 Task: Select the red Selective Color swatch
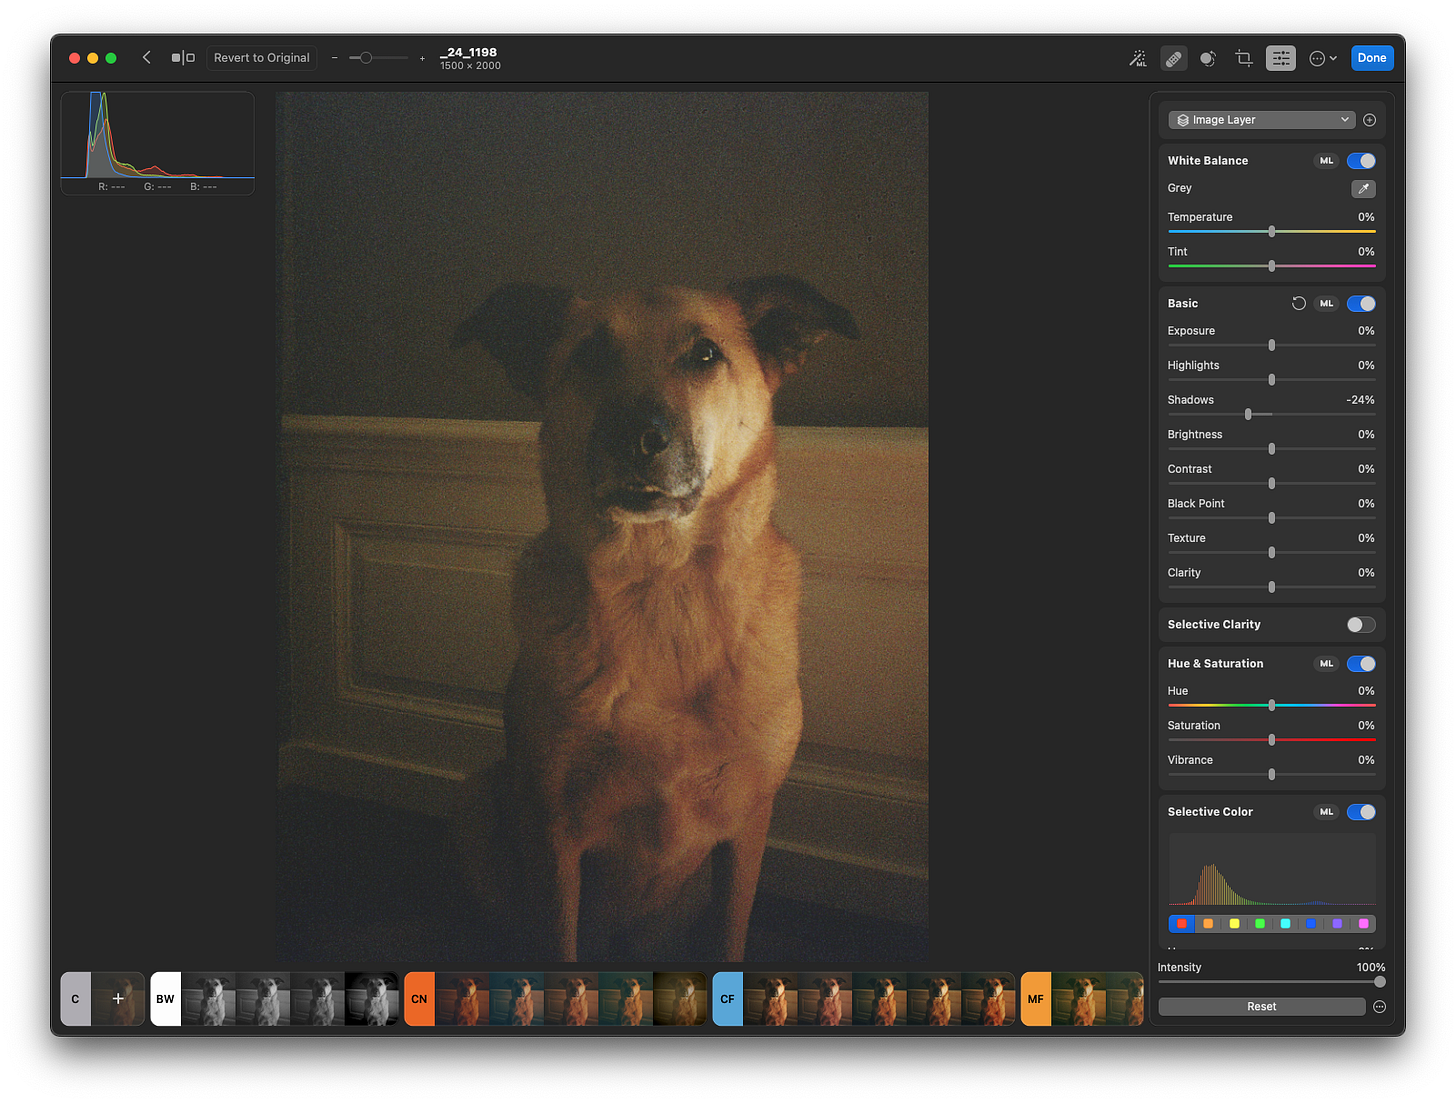click(x=1182, y=924)
